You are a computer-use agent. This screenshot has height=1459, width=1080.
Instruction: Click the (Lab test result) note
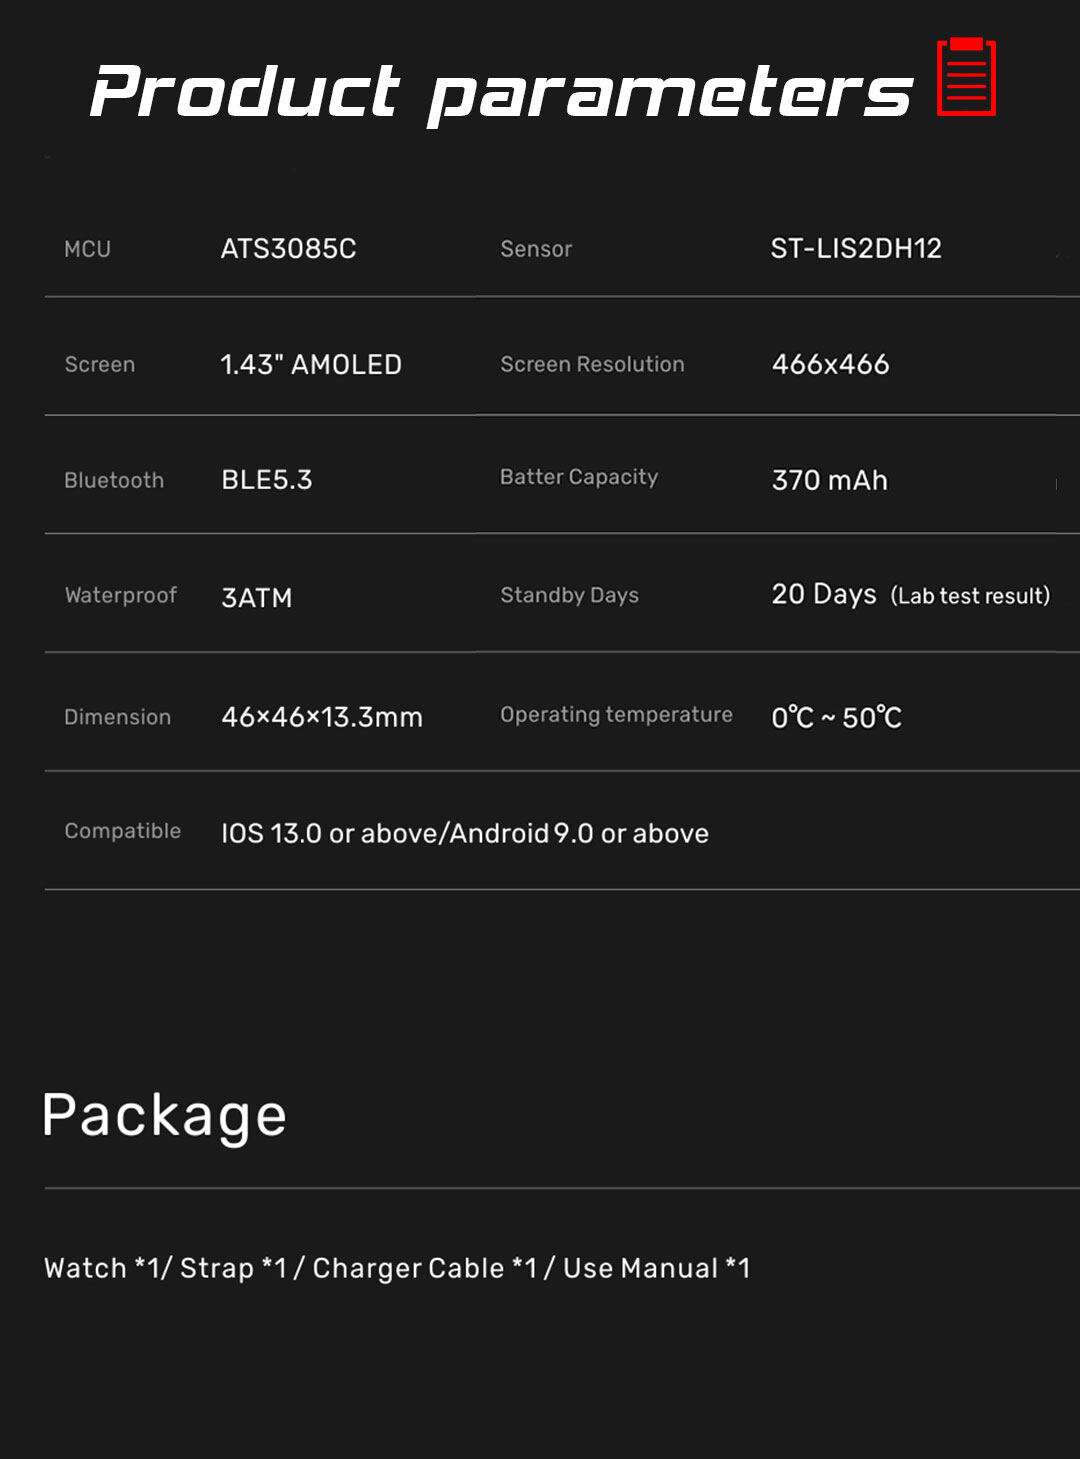pos(970,596)
